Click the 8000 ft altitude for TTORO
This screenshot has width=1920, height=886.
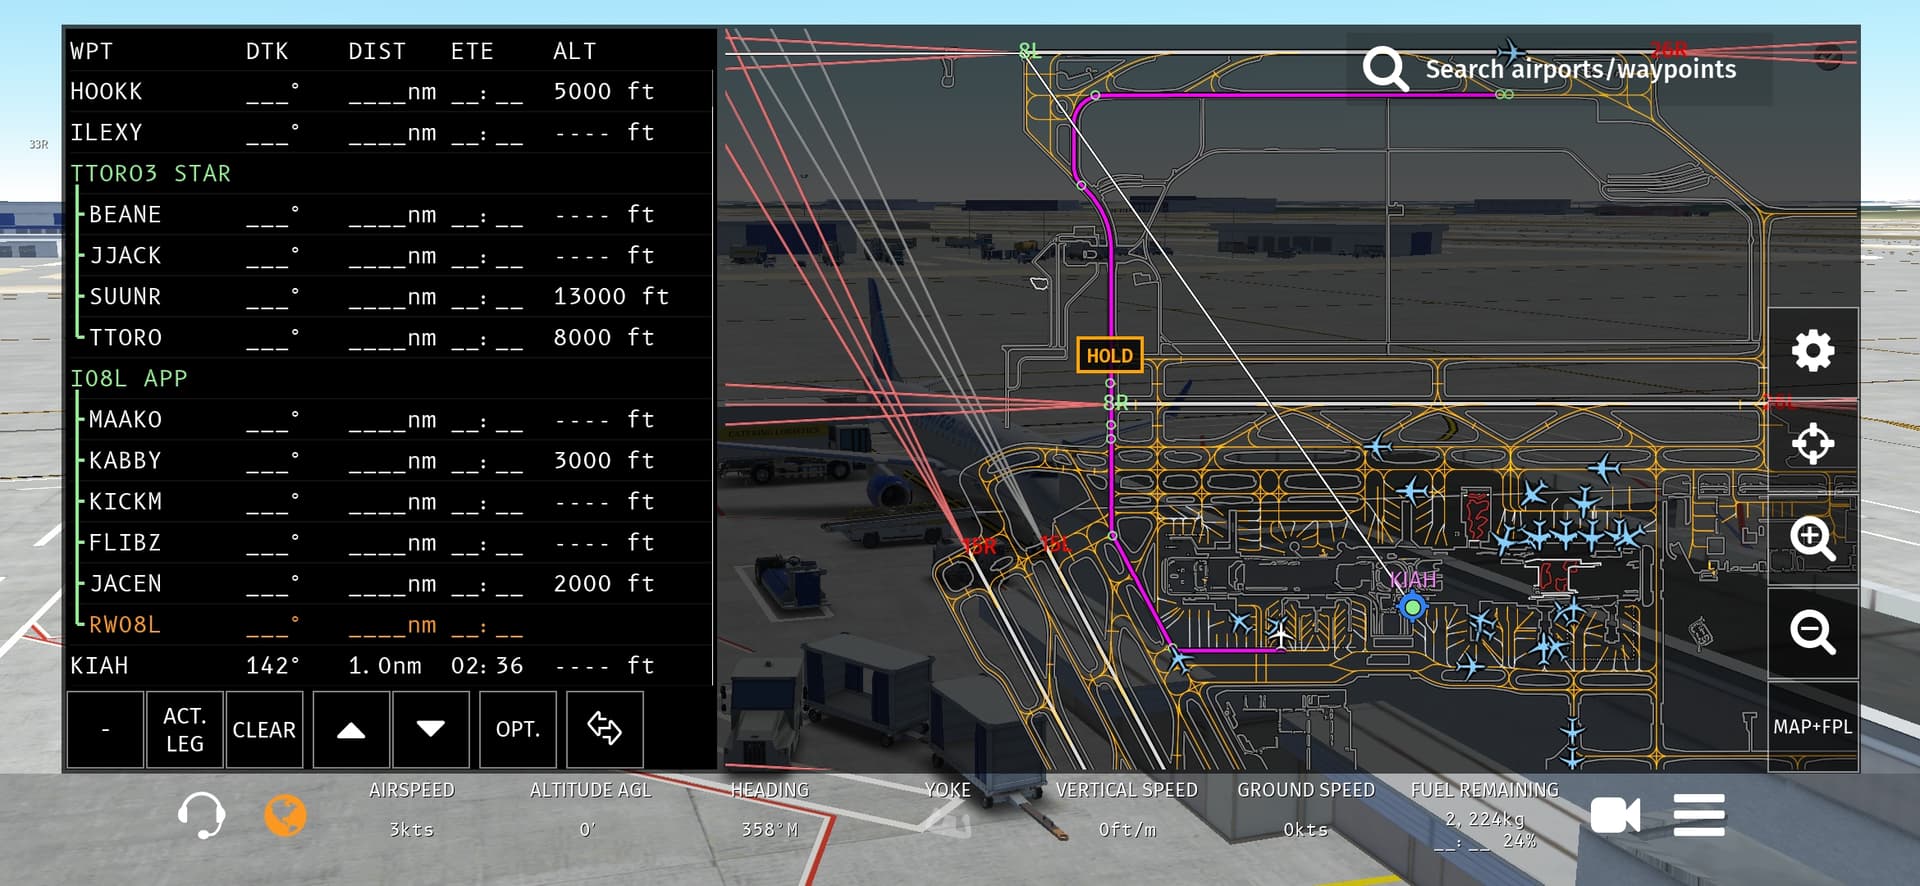coord(604,338)
